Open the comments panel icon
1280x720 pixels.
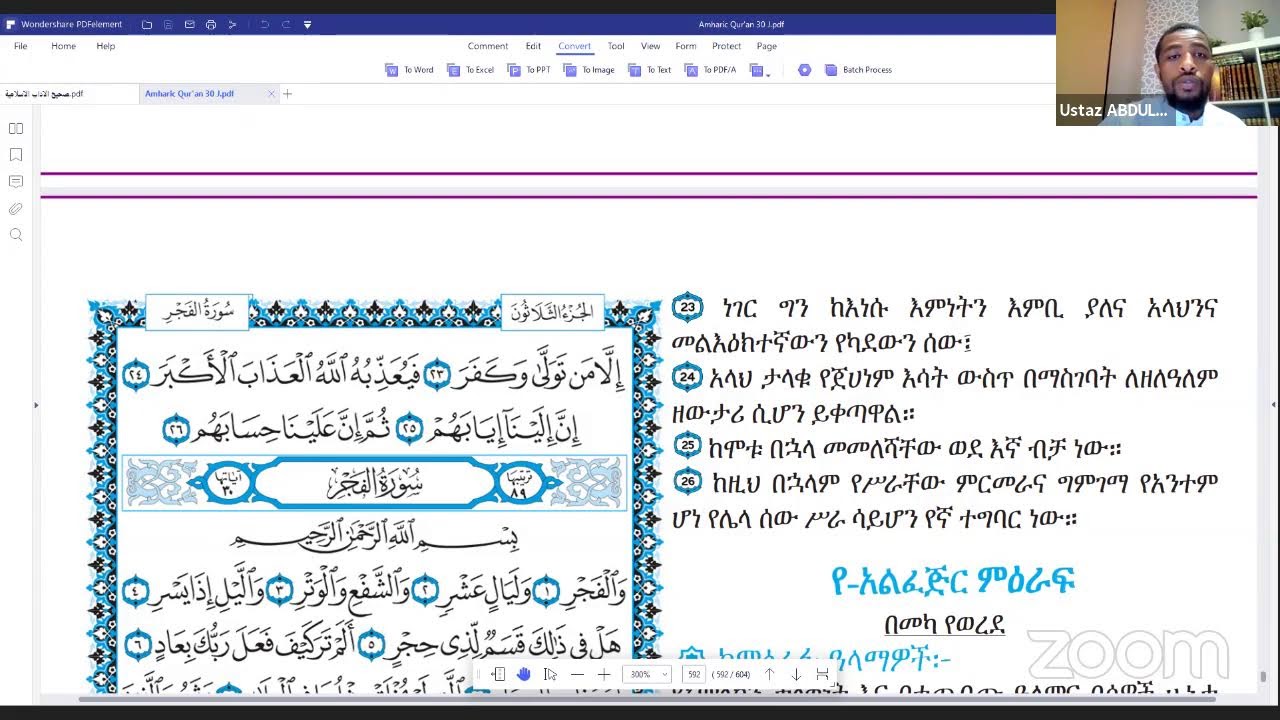coord(16,182)
